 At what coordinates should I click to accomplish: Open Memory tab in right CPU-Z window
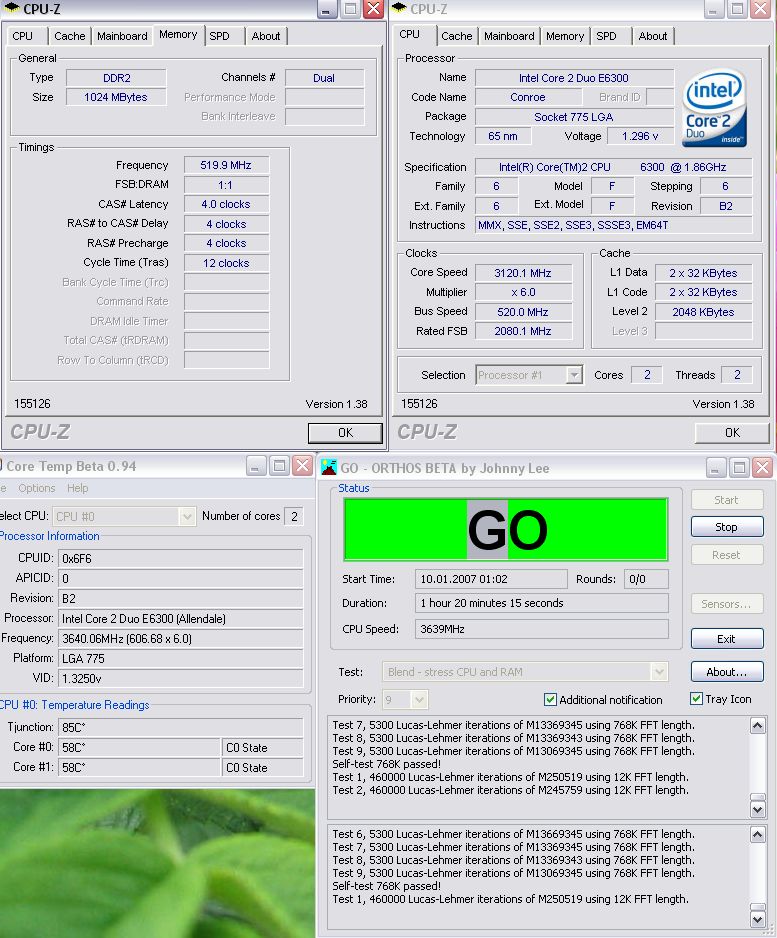tap(565, 36)
